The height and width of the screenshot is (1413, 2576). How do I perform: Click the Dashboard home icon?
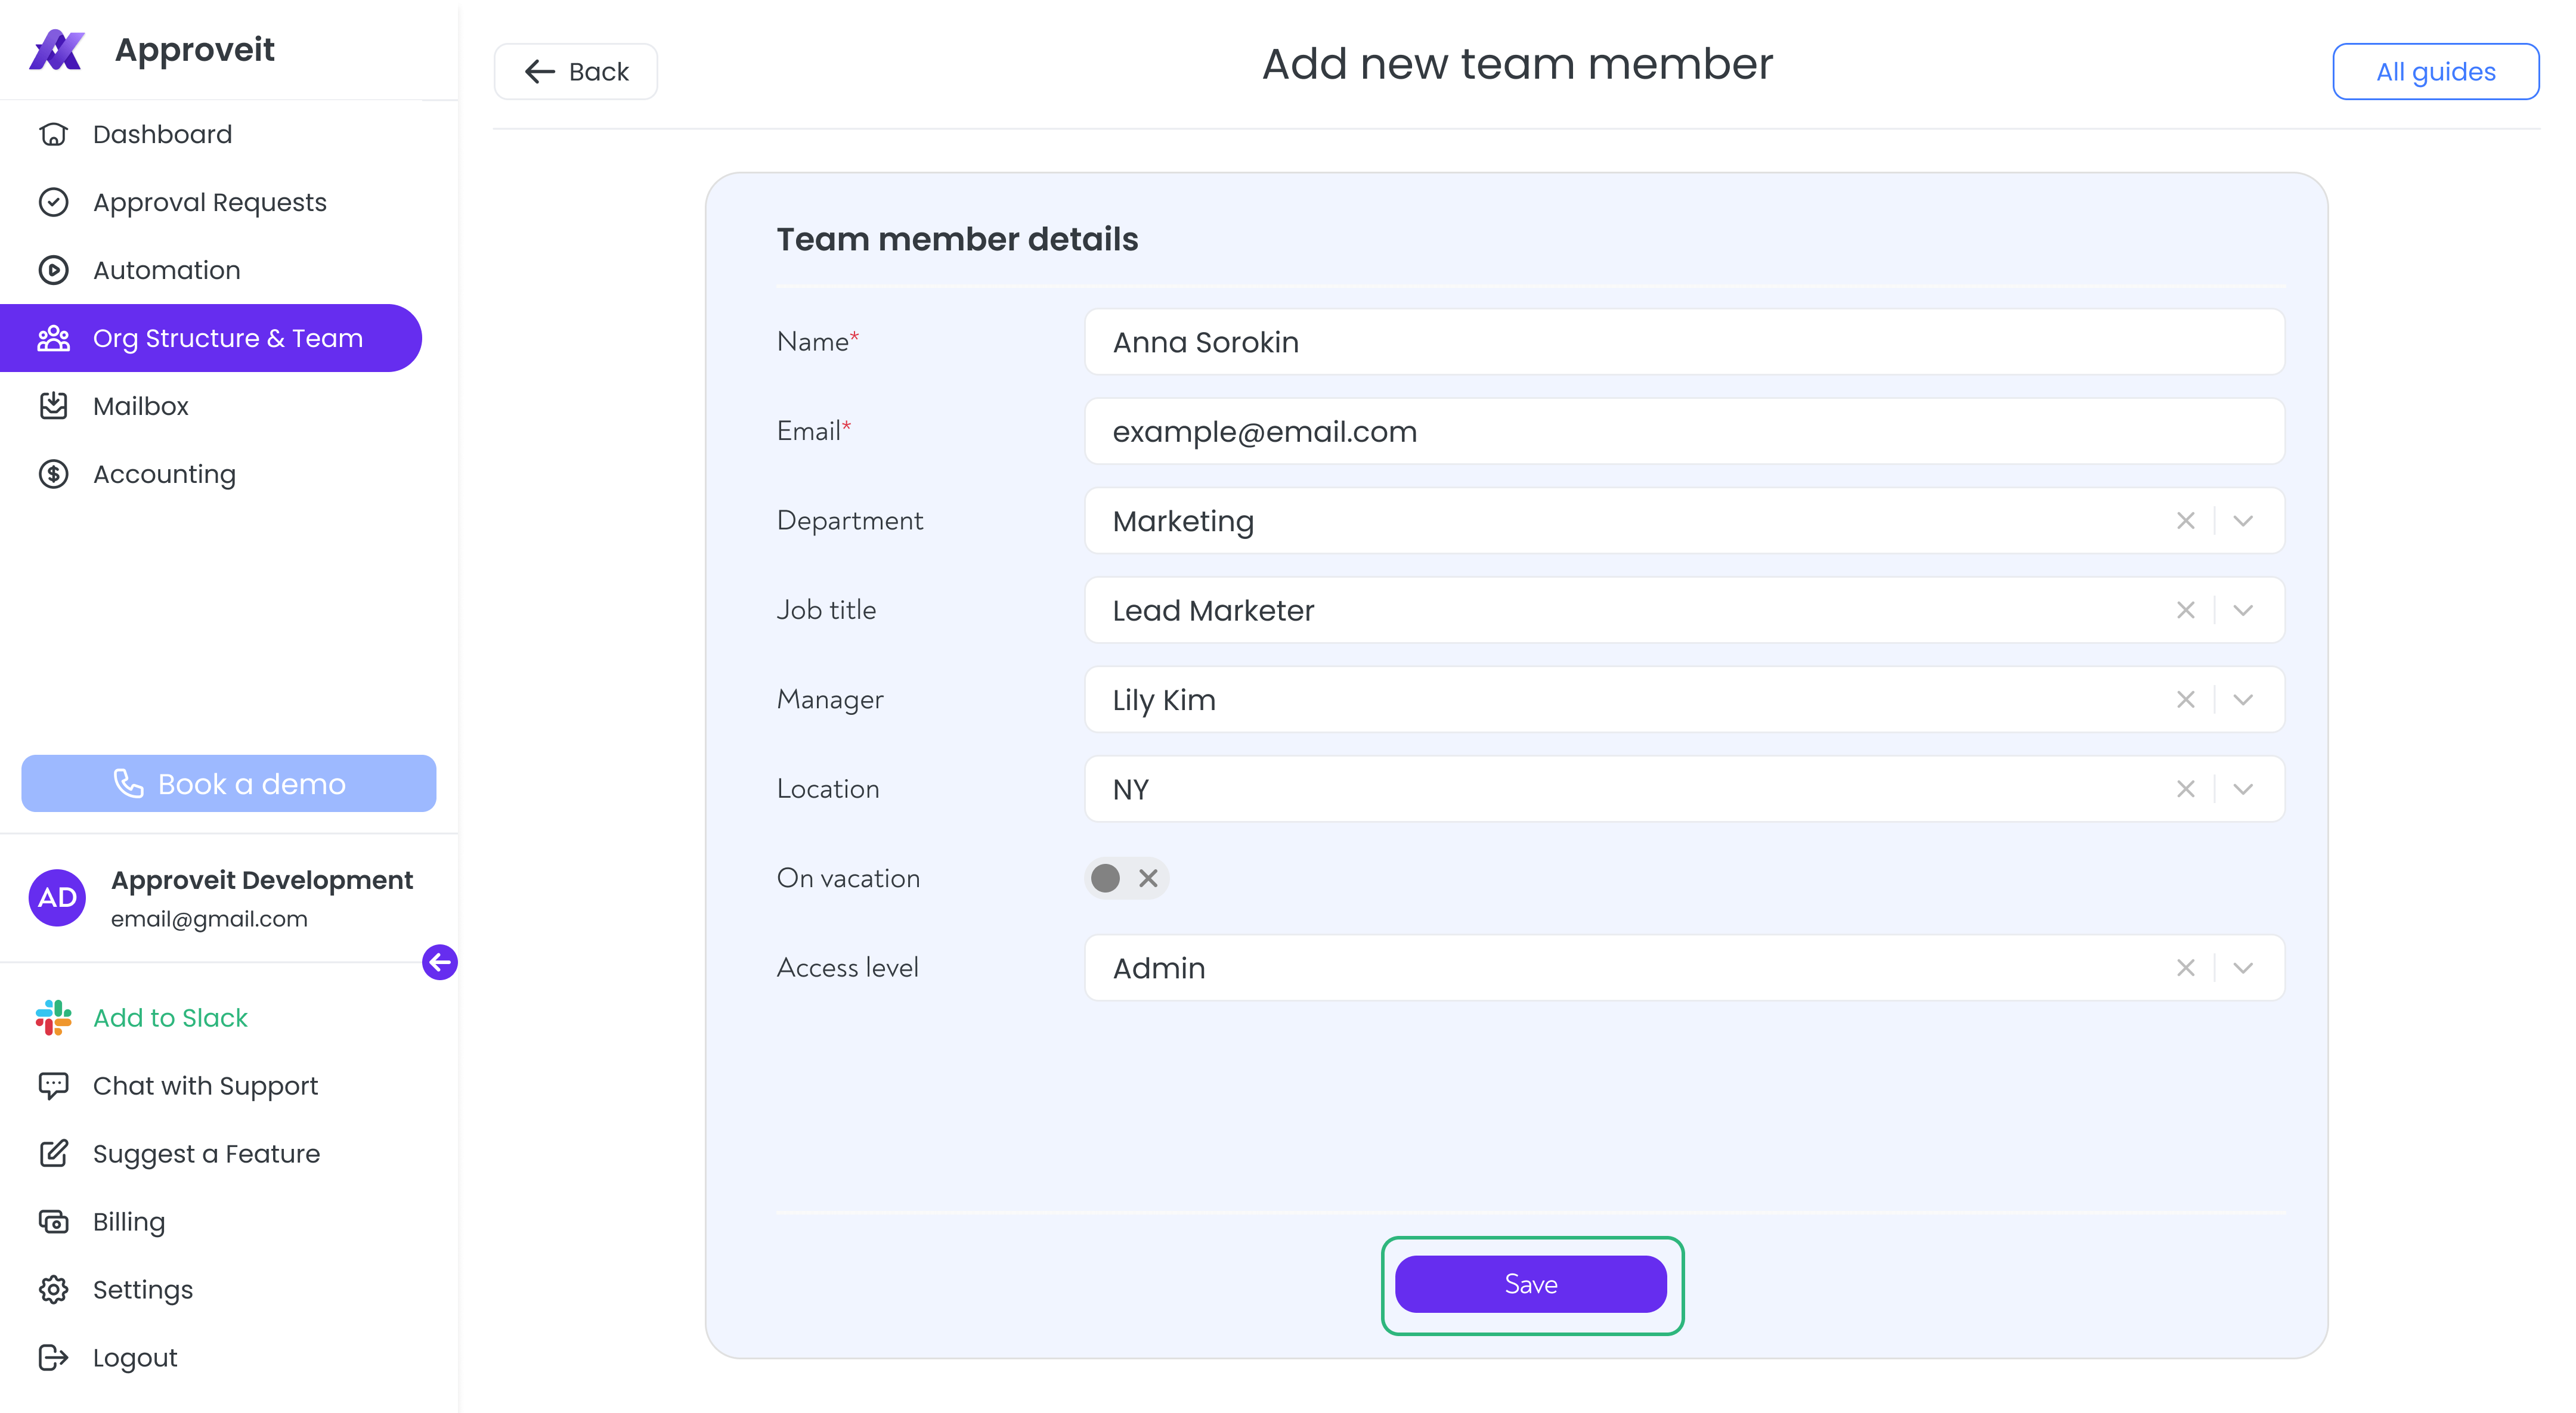pyautogui.click(x=53, y=134)
